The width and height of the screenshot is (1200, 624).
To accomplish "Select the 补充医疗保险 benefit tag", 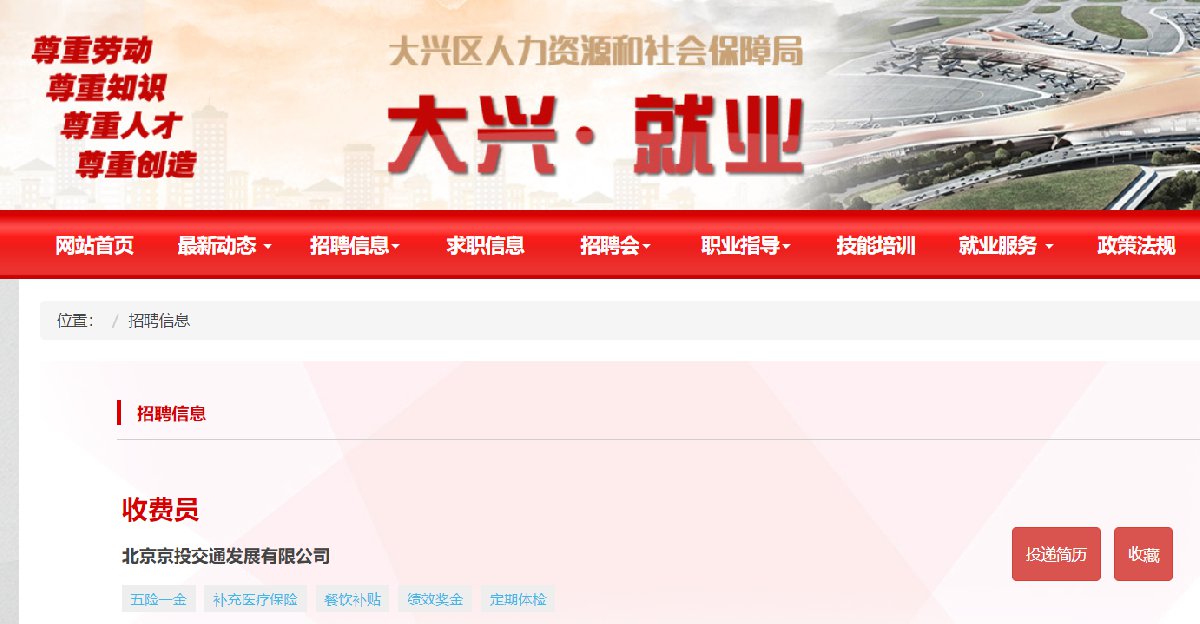I will [256, 600].
